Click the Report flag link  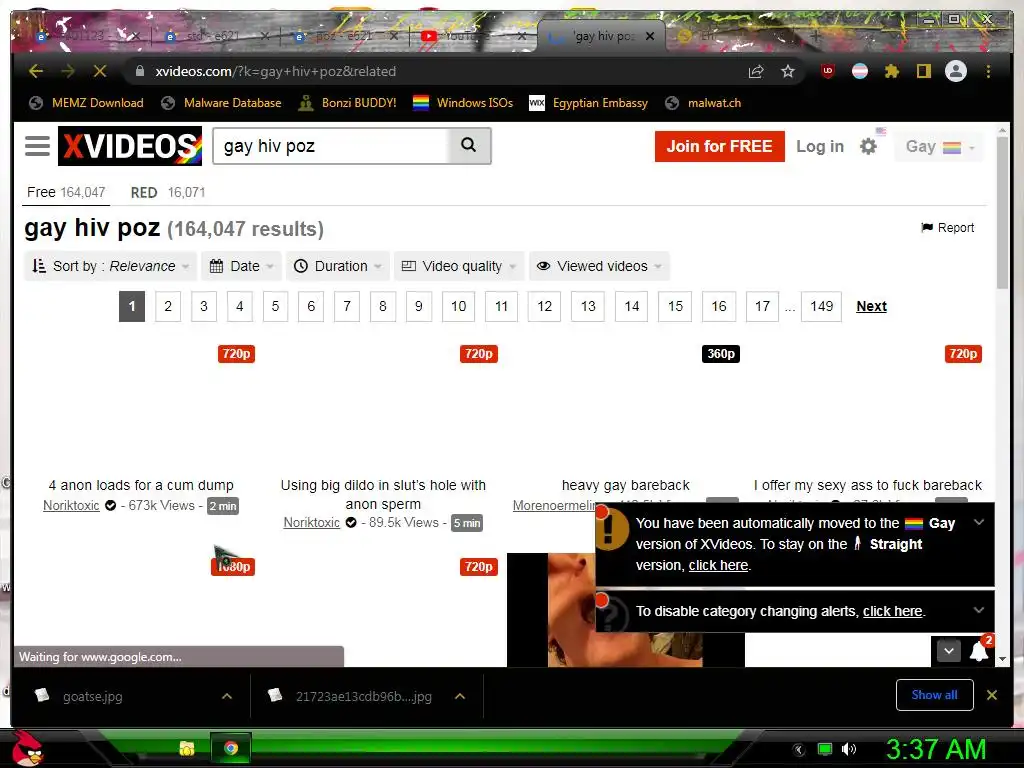click(x=948, y=227)
